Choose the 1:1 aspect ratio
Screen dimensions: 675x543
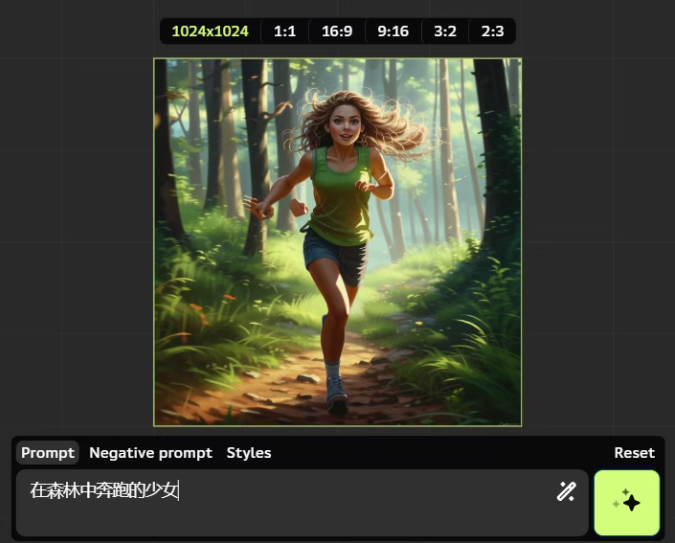tap(285, 31)
